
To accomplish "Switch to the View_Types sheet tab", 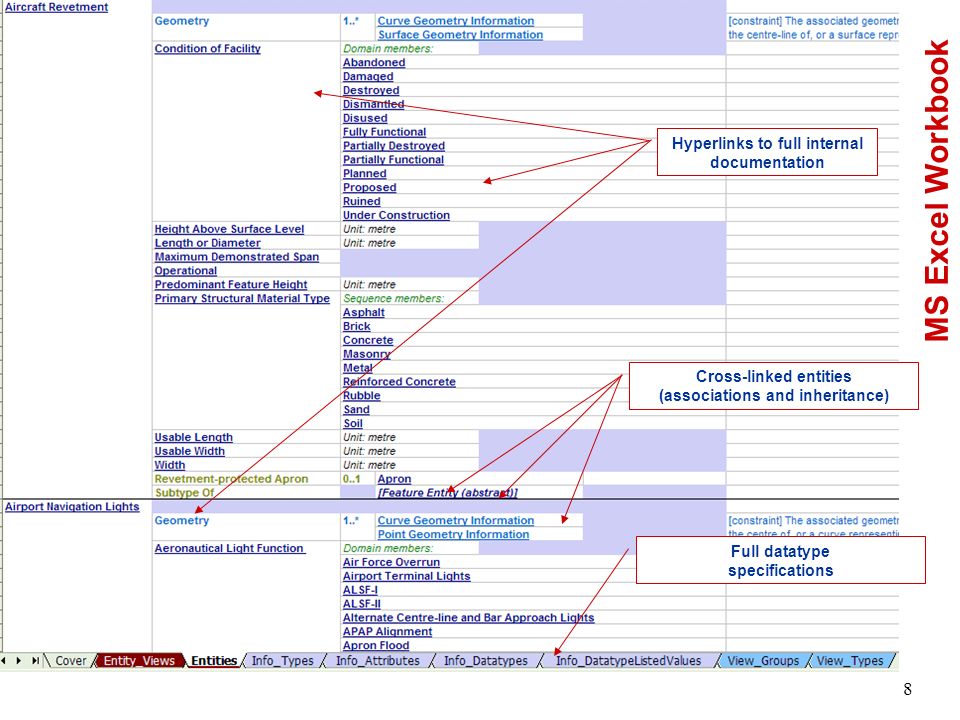I will coord(850,661).
